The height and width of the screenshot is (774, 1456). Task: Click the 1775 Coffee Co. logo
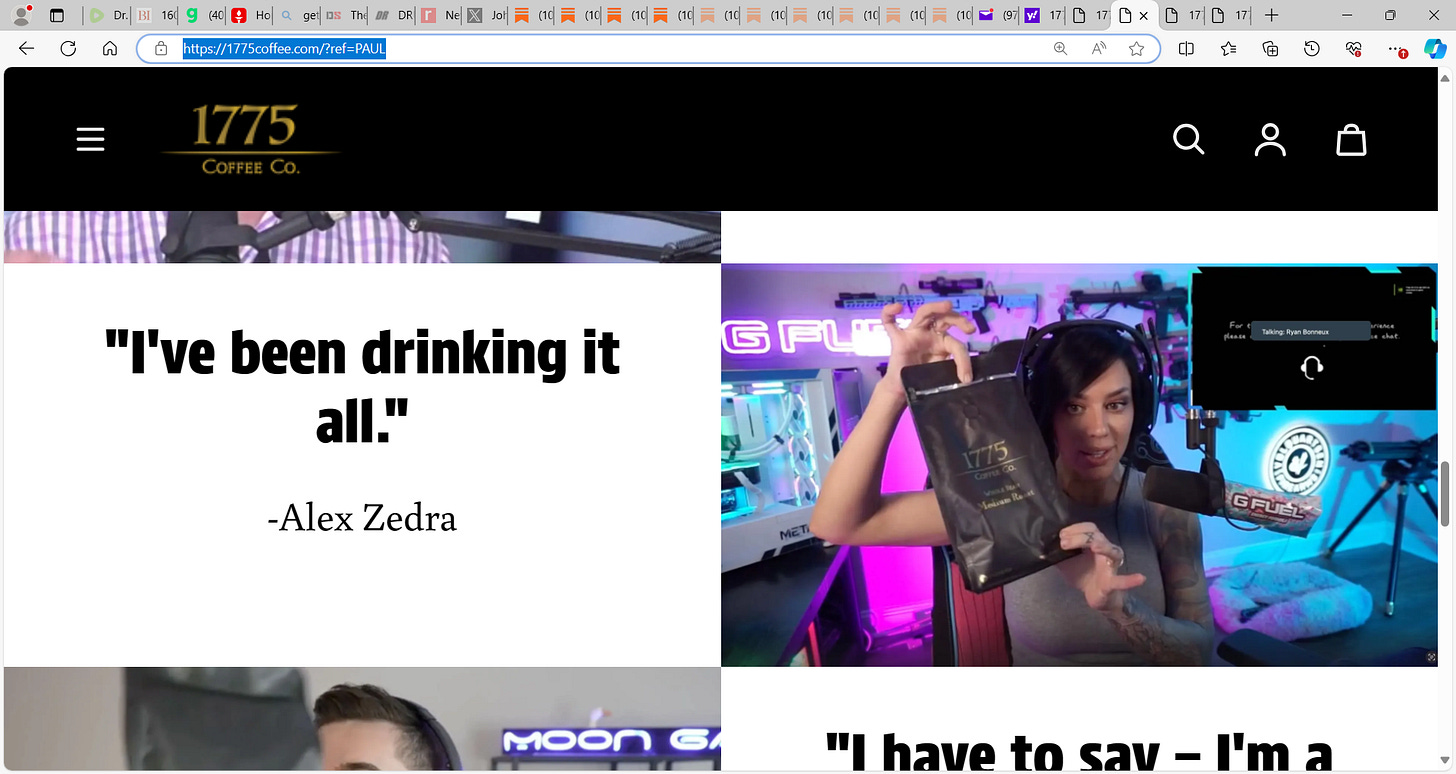tap(251, 139)
